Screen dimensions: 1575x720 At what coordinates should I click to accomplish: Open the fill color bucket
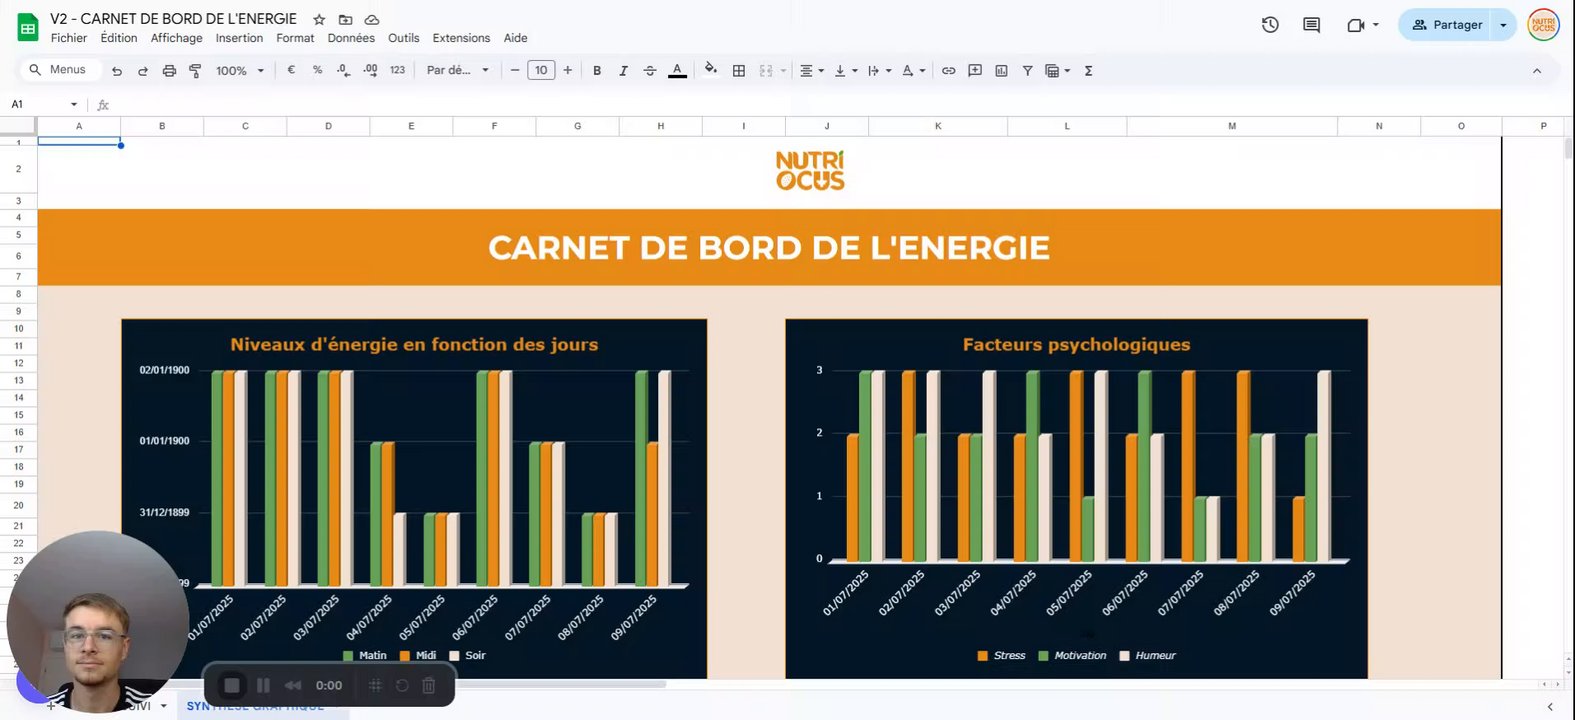tap(710, 70)
